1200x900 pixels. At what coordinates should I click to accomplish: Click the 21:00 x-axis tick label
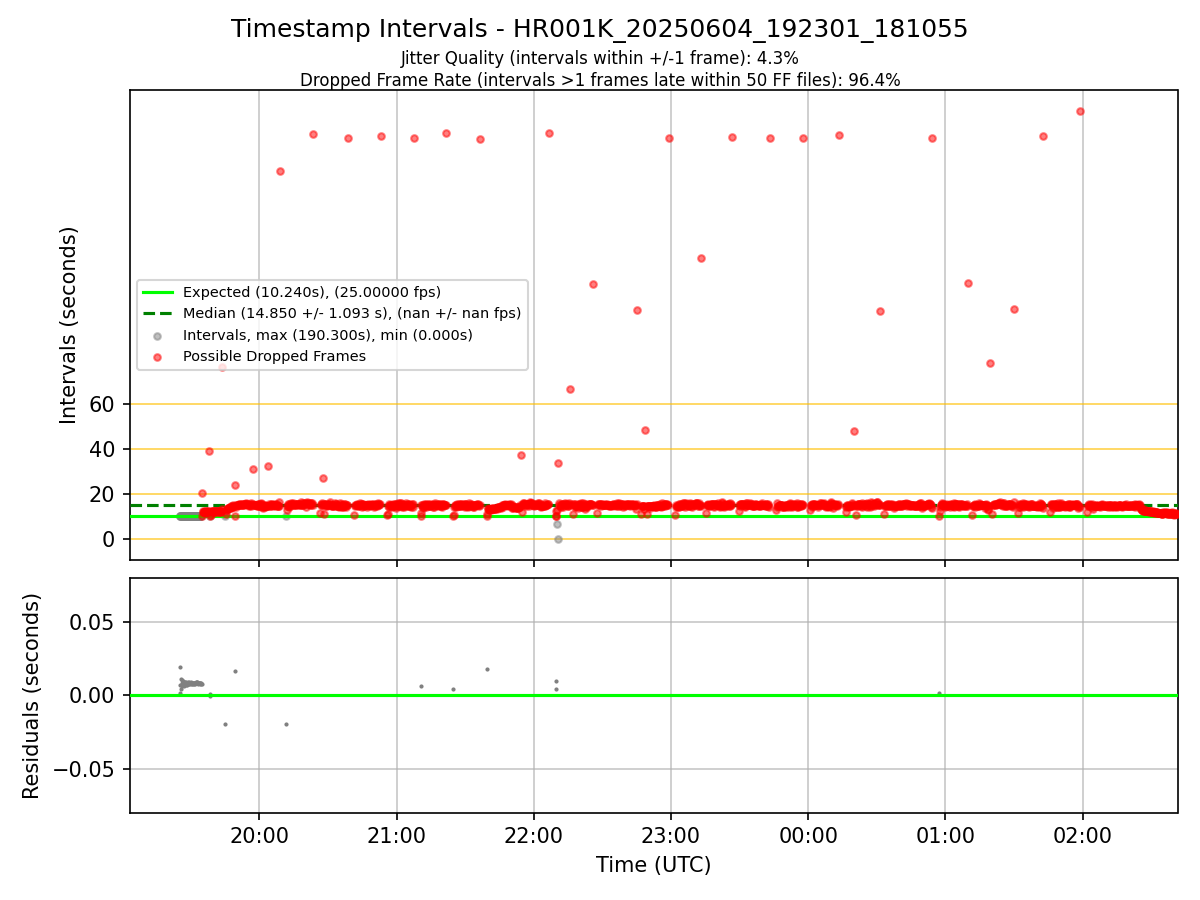pos(397,834)
